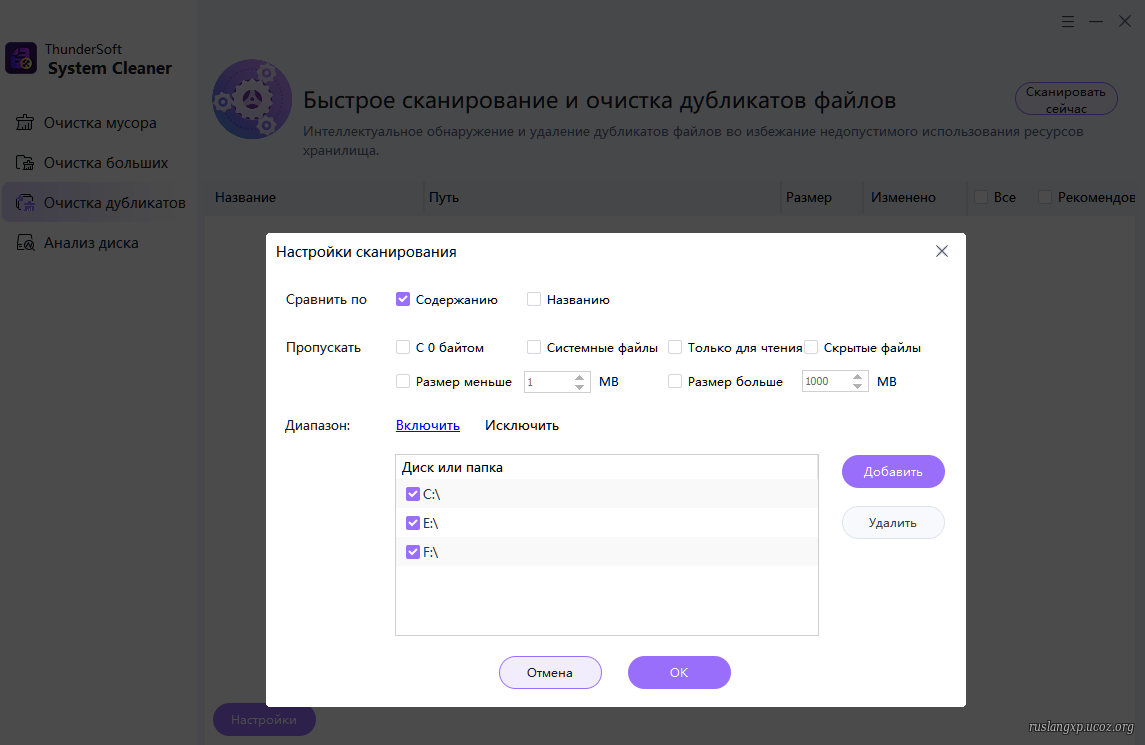Confirm settings with OK button

point(679,673)
